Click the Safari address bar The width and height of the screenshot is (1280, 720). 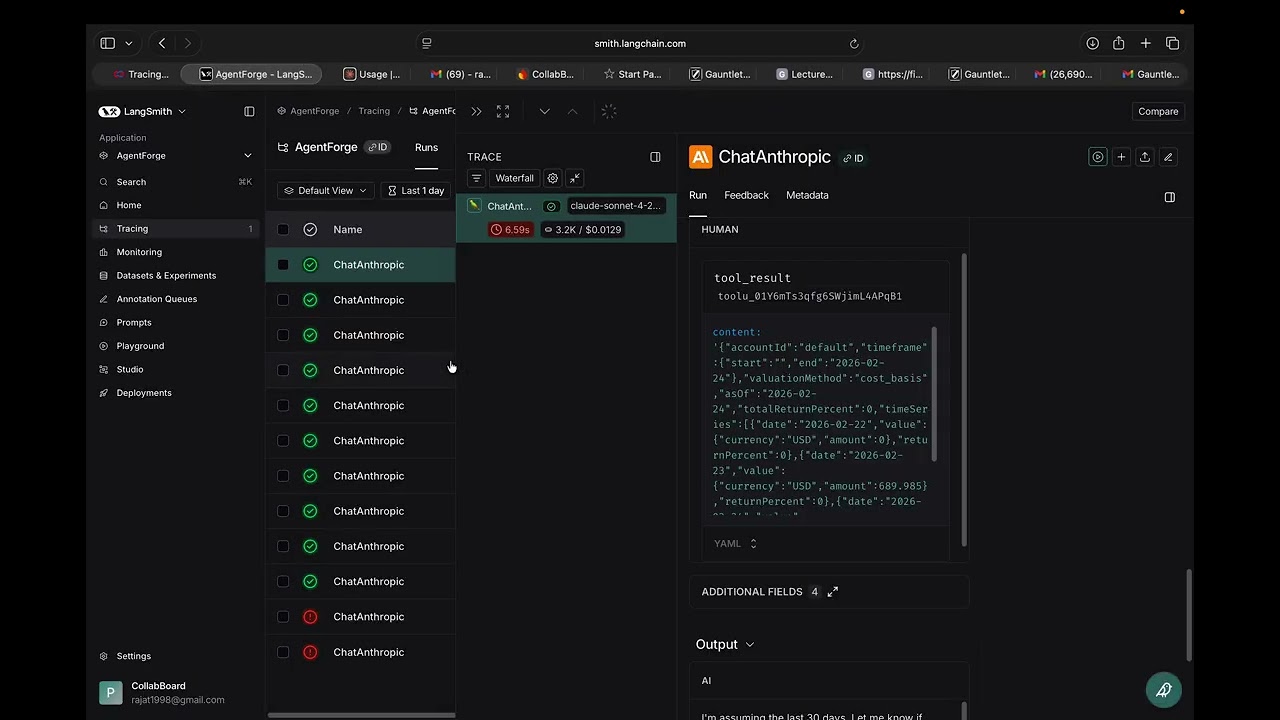tap(640, 43)
